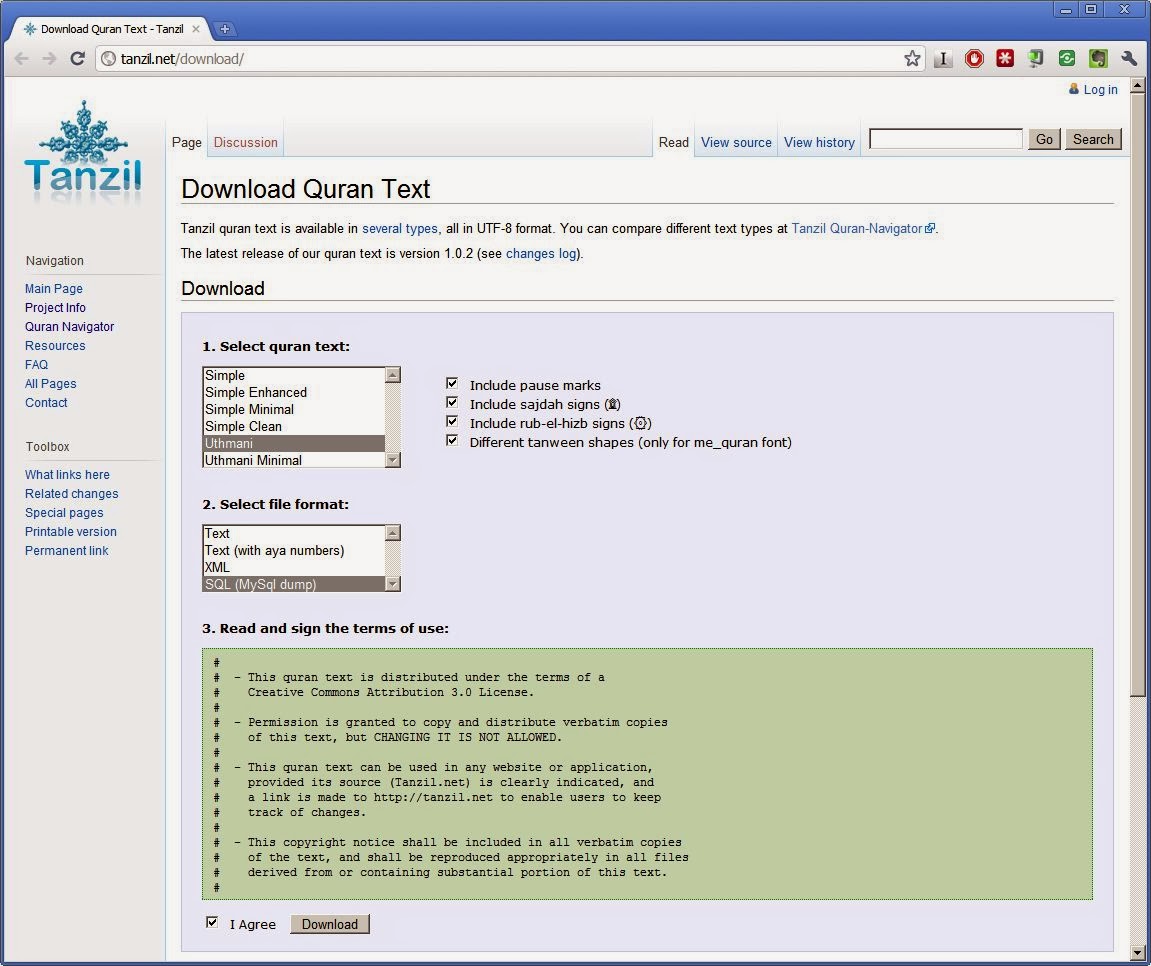Click the Instapaper 'I' extension icon
Image resolution: width=1151 pixels, height=966 pixels.
pyautogui.click(x=943, y=59)
